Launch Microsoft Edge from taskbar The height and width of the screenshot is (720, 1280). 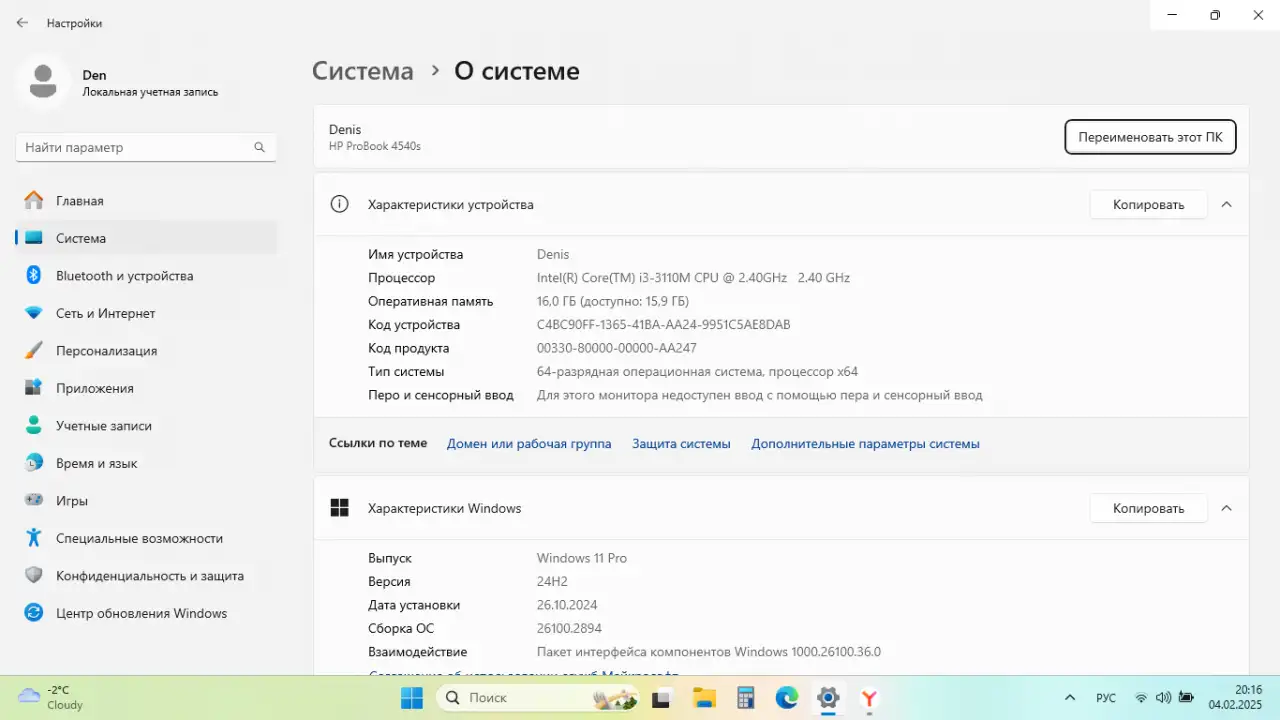click(786, 697)
